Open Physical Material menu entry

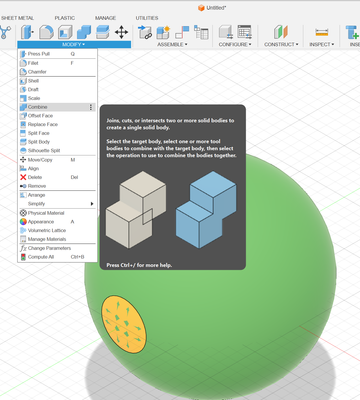(x=57, y=213)
